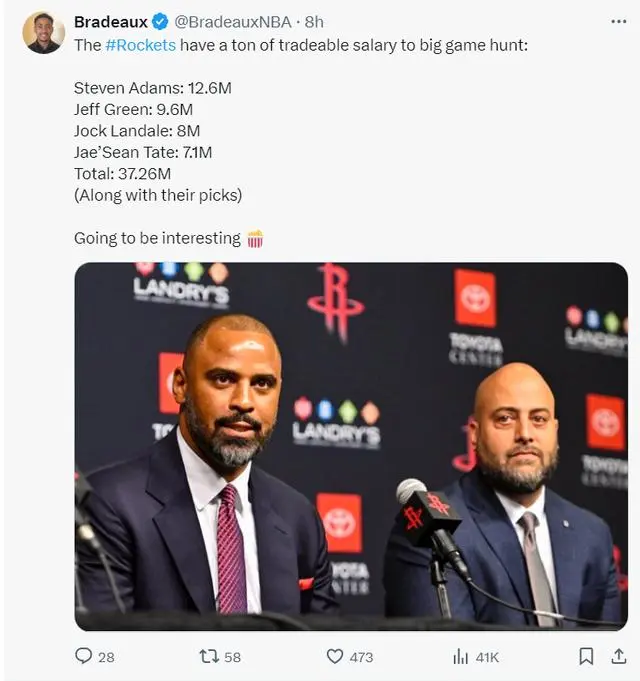Viewport: 640px width, 681px height.
Task: Expand the Rockets press conference photo
Action: (351, 446)
